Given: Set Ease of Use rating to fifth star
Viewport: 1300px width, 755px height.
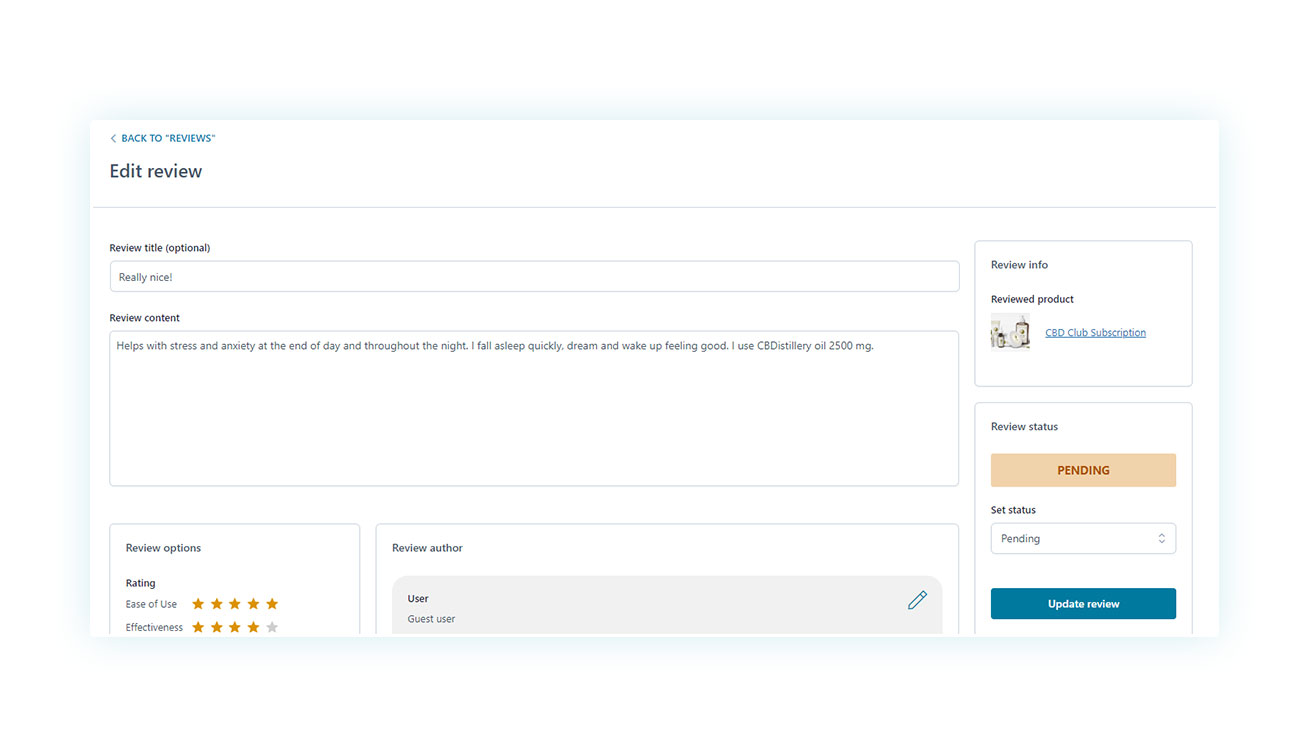Looking at the screenshot, I should (x=272, y=604).
